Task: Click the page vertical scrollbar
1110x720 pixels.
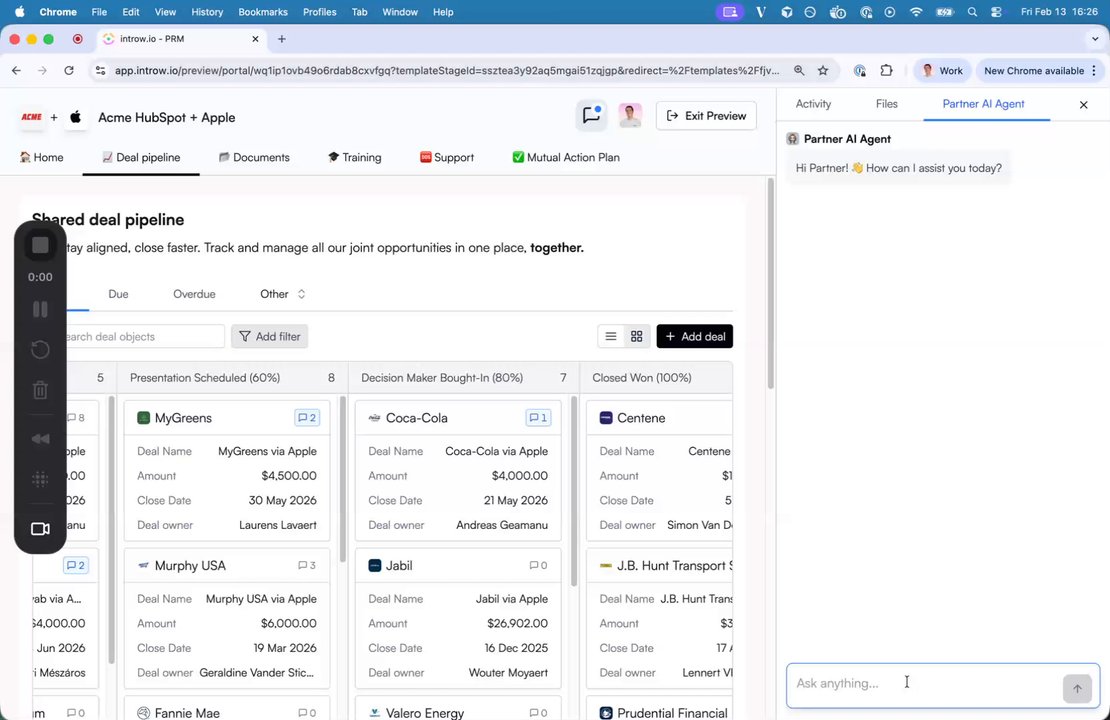Action: pos(771,283)
